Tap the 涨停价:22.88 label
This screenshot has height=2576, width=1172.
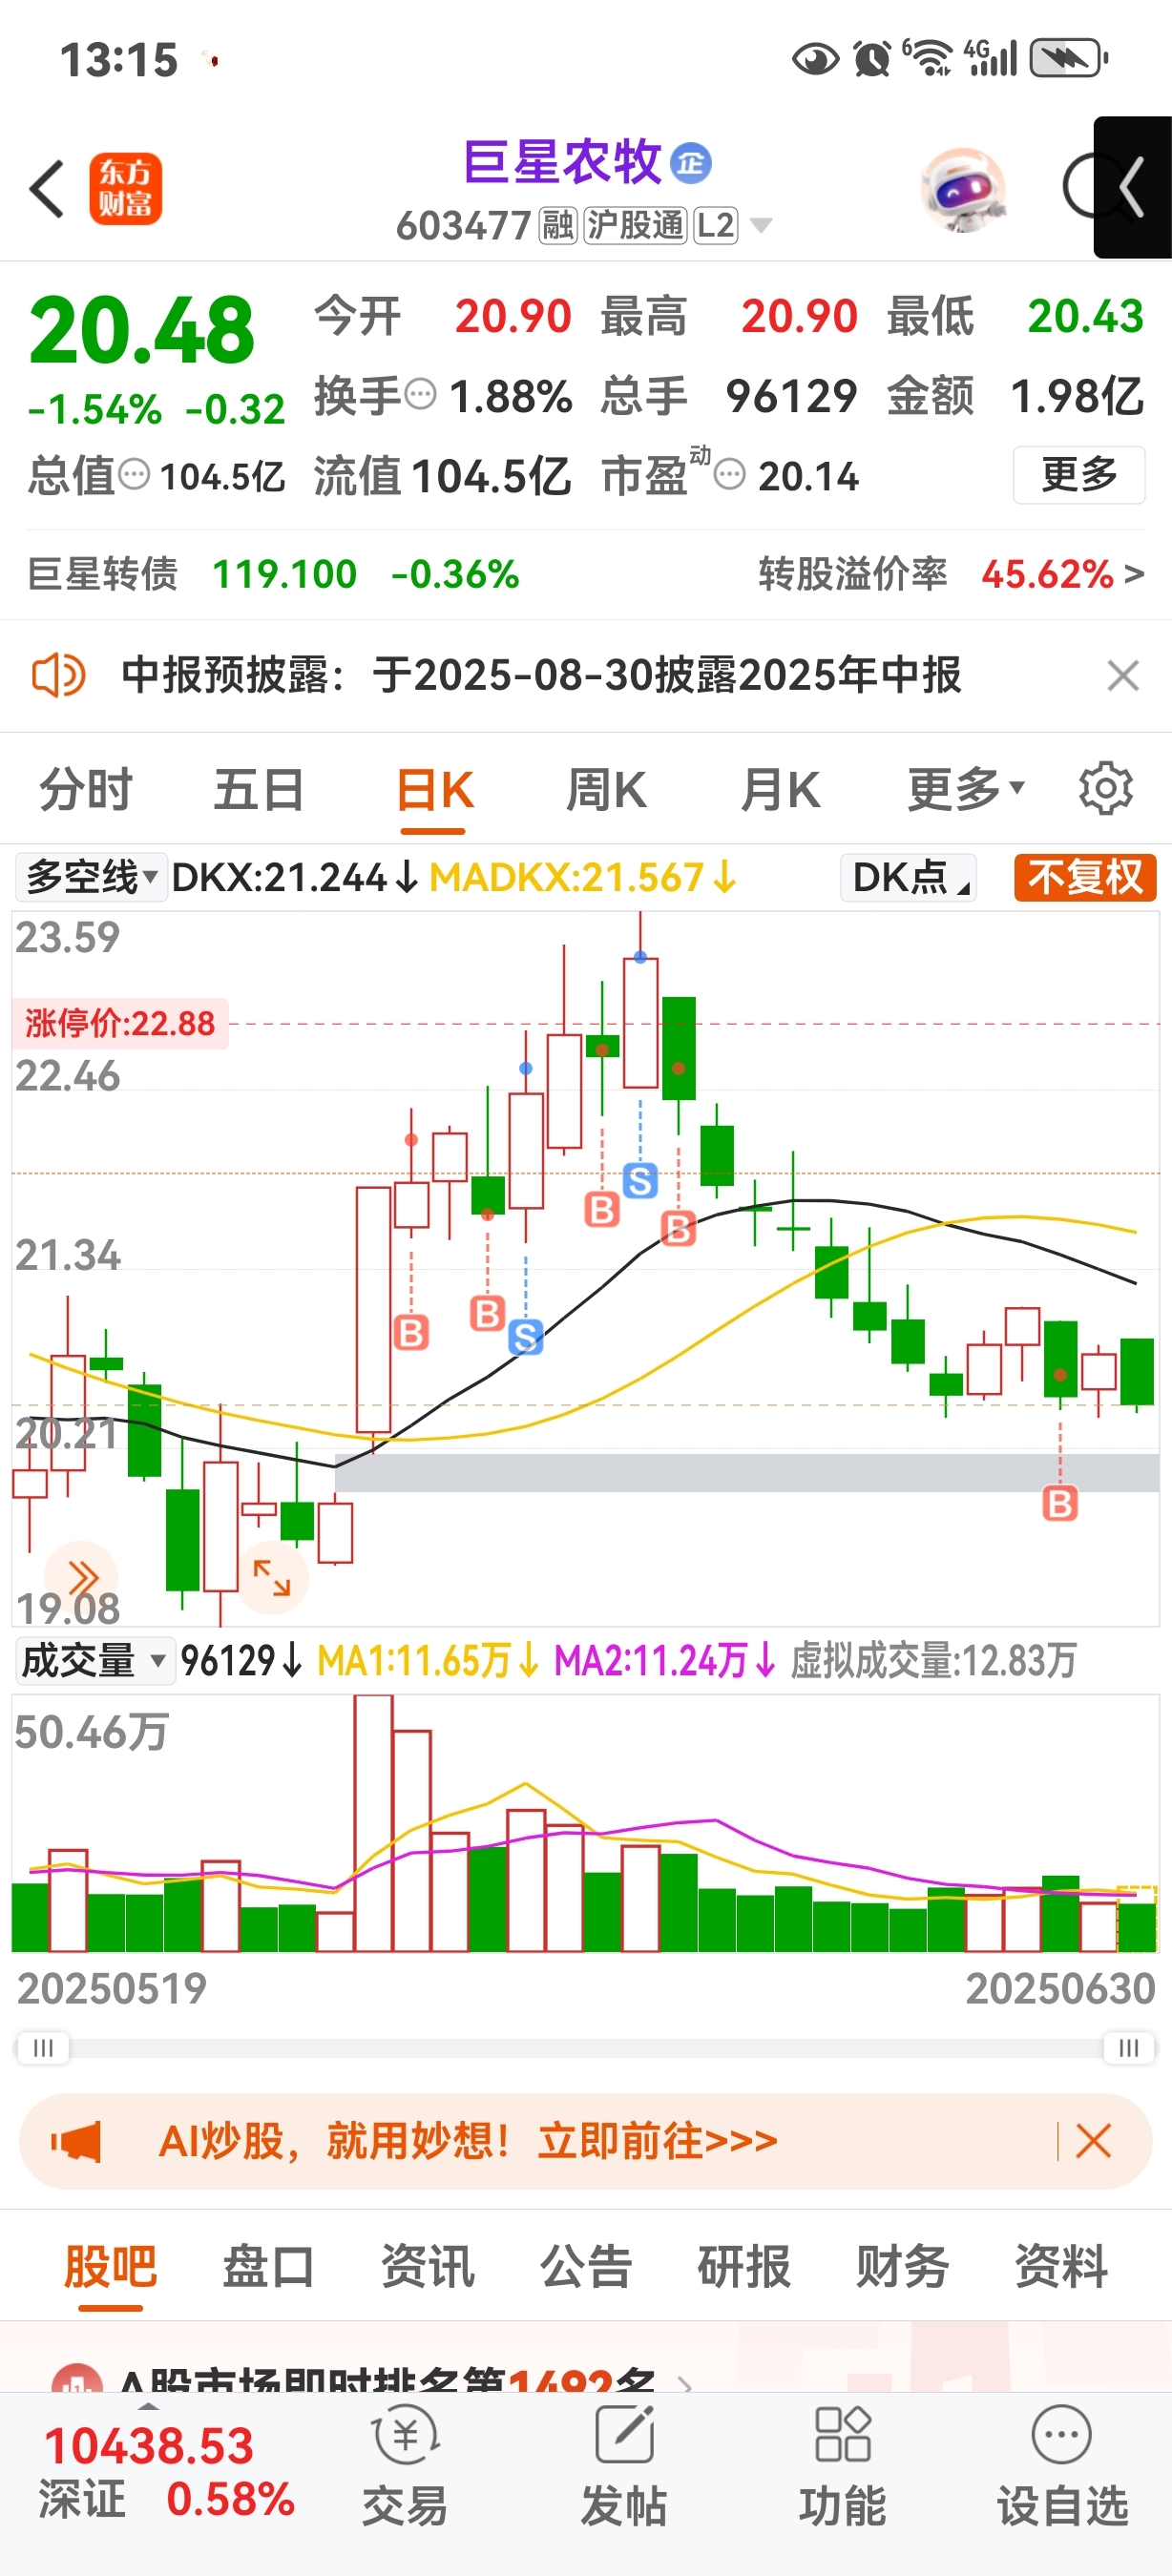point(121,1023)
